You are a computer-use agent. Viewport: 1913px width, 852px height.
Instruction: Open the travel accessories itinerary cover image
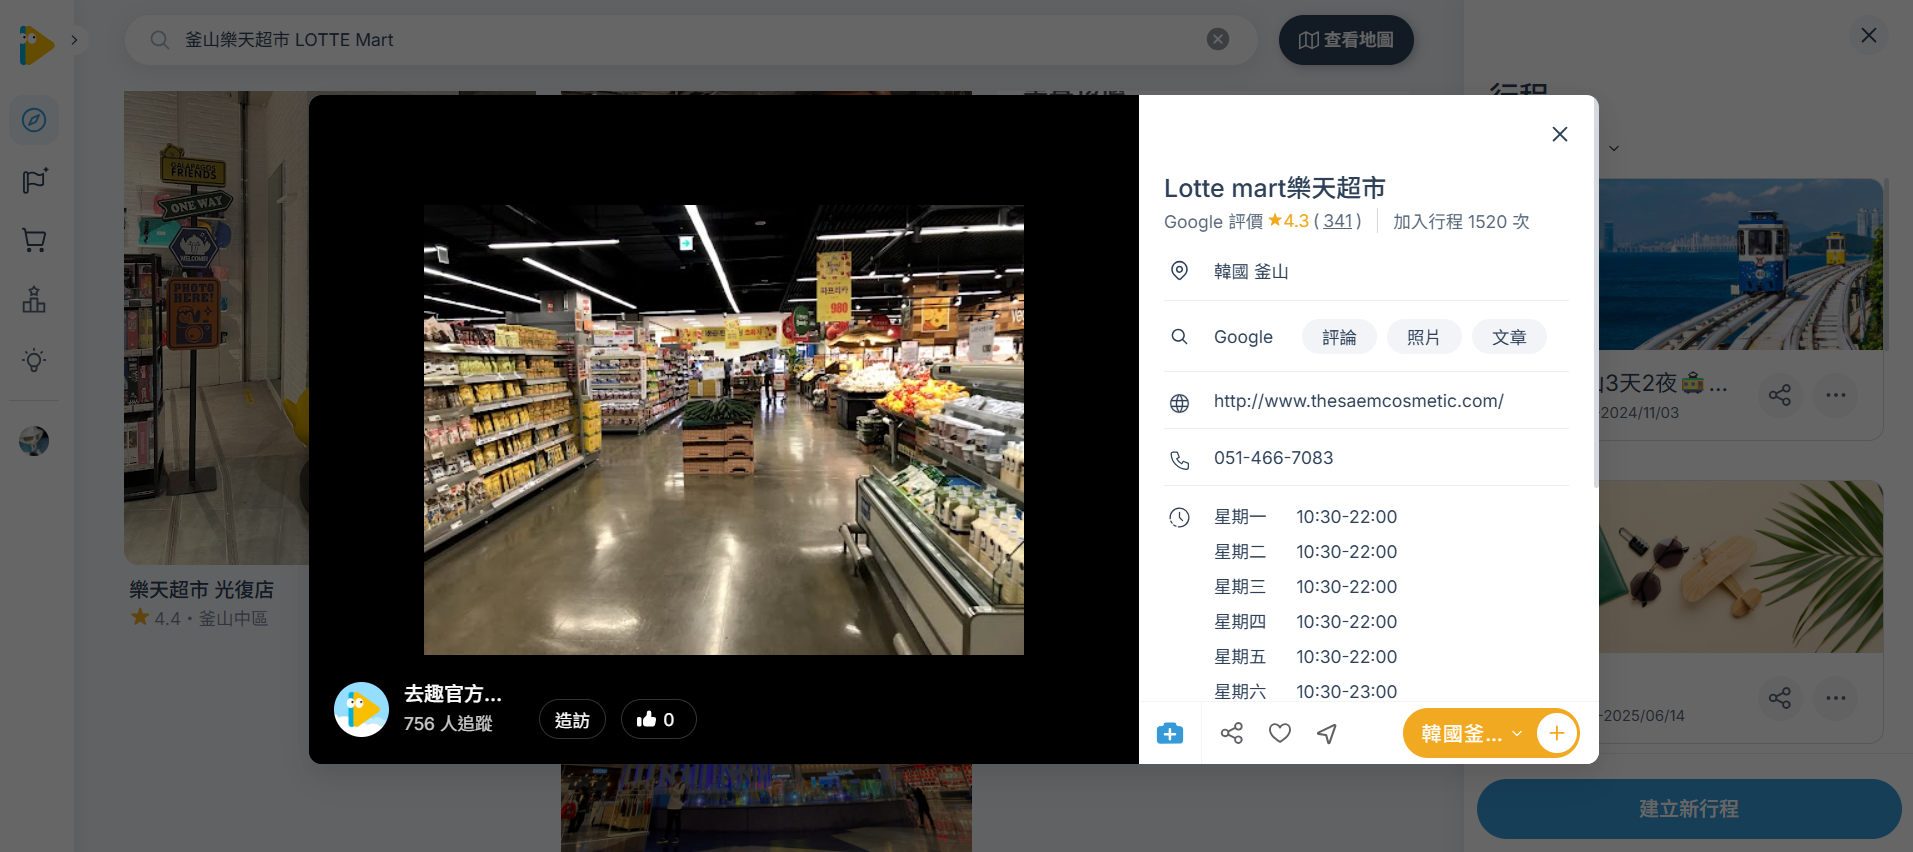[x=1741, y=567]
